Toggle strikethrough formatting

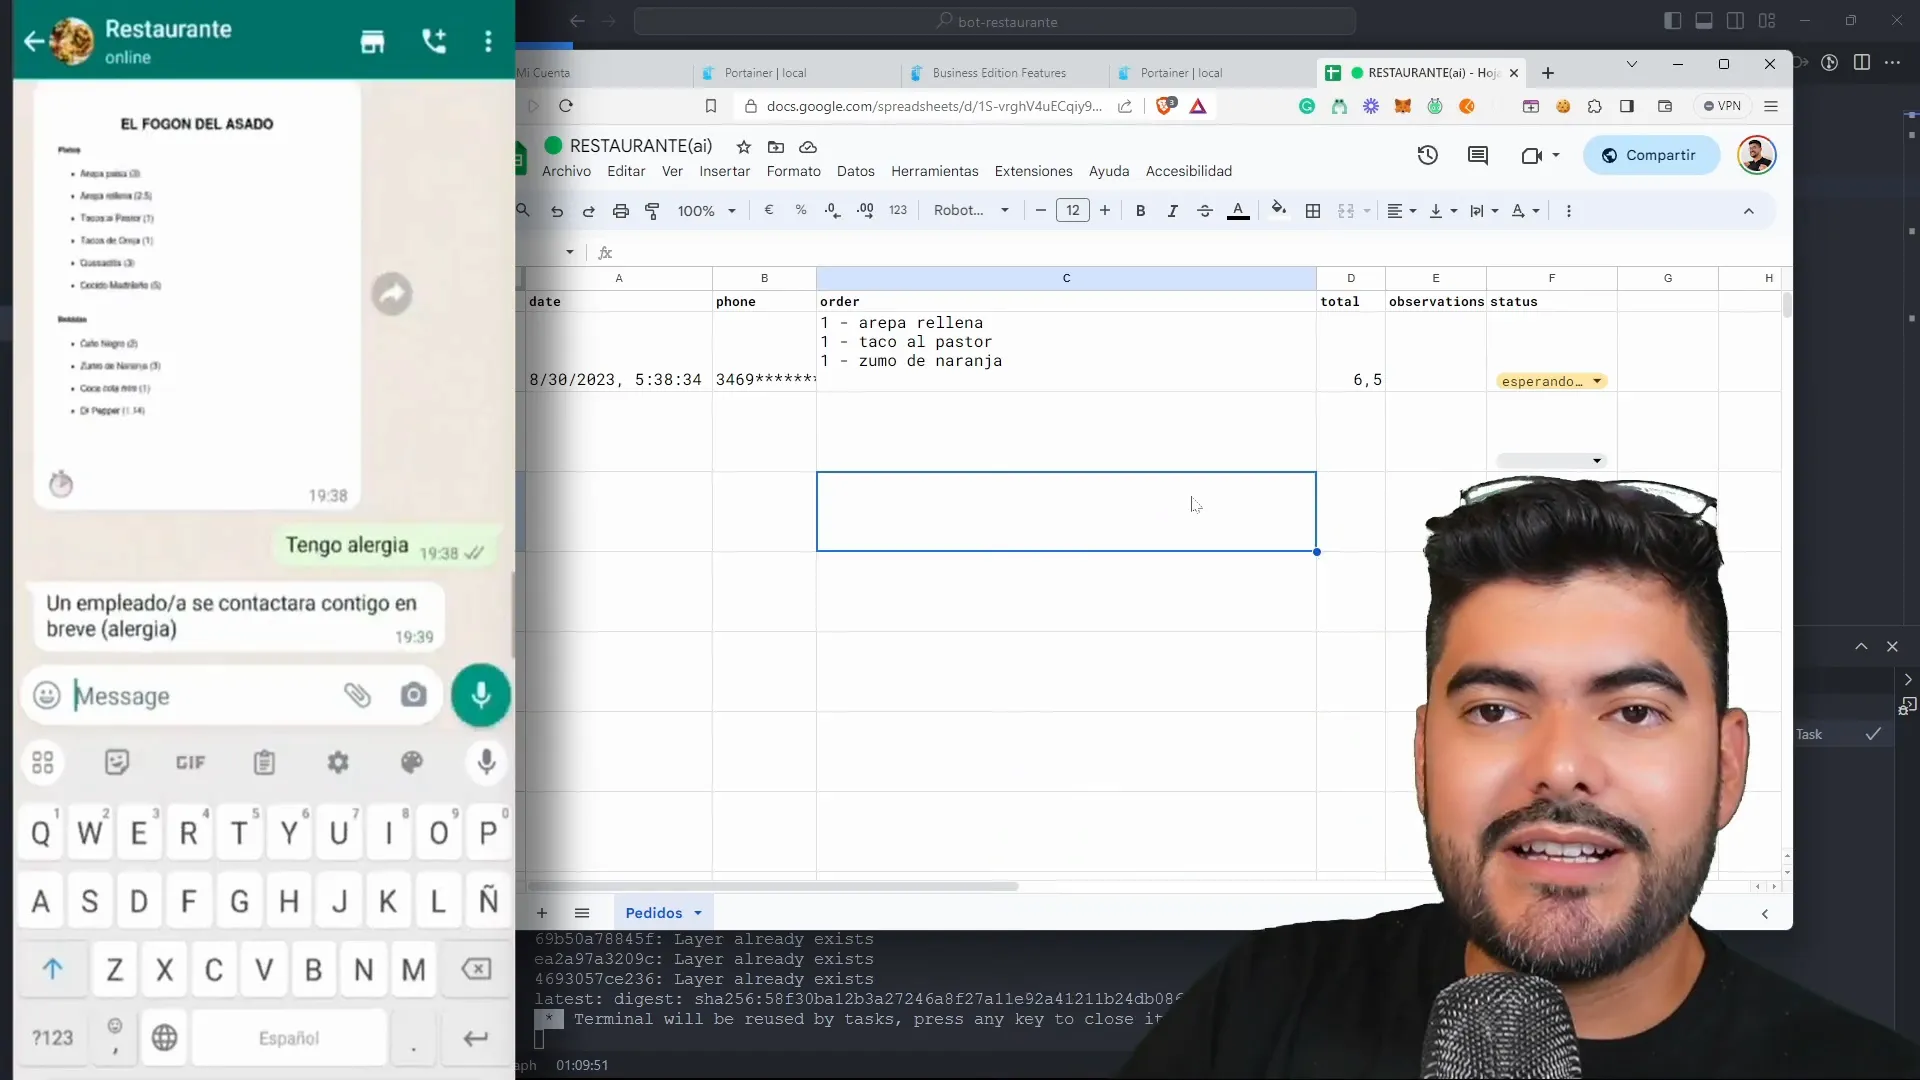click(1205, 211)
